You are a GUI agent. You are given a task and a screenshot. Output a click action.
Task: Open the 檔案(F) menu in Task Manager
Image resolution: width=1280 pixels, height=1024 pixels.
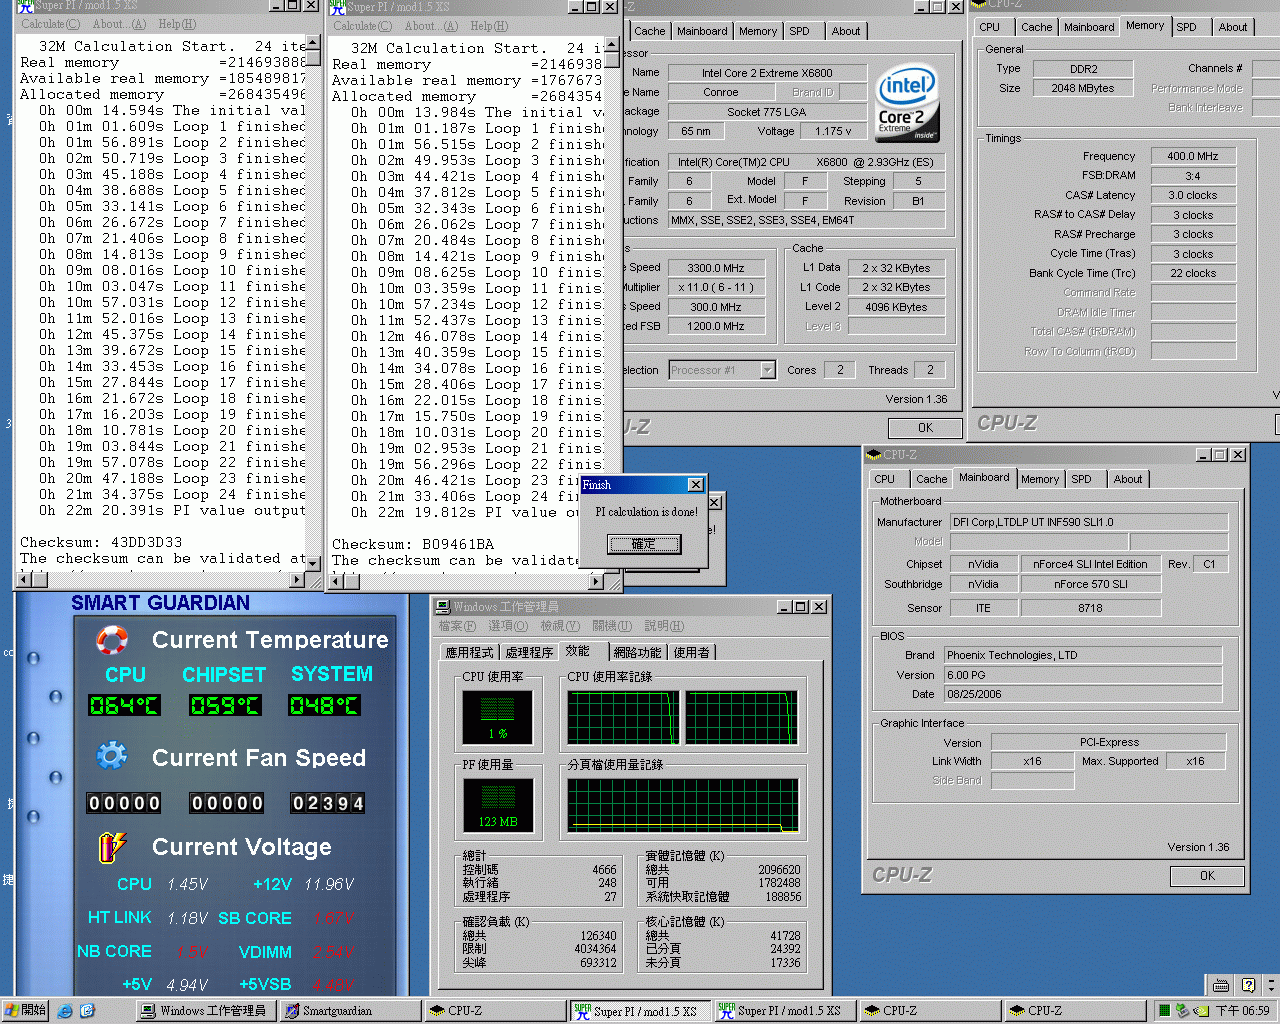(x=457, y=626)
